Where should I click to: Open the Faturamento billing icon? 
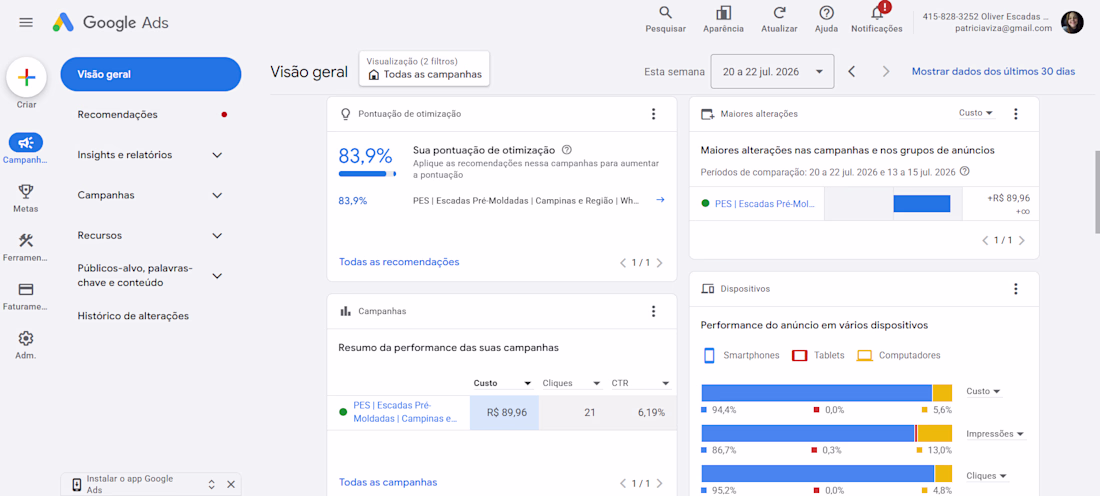pos(26,290)
